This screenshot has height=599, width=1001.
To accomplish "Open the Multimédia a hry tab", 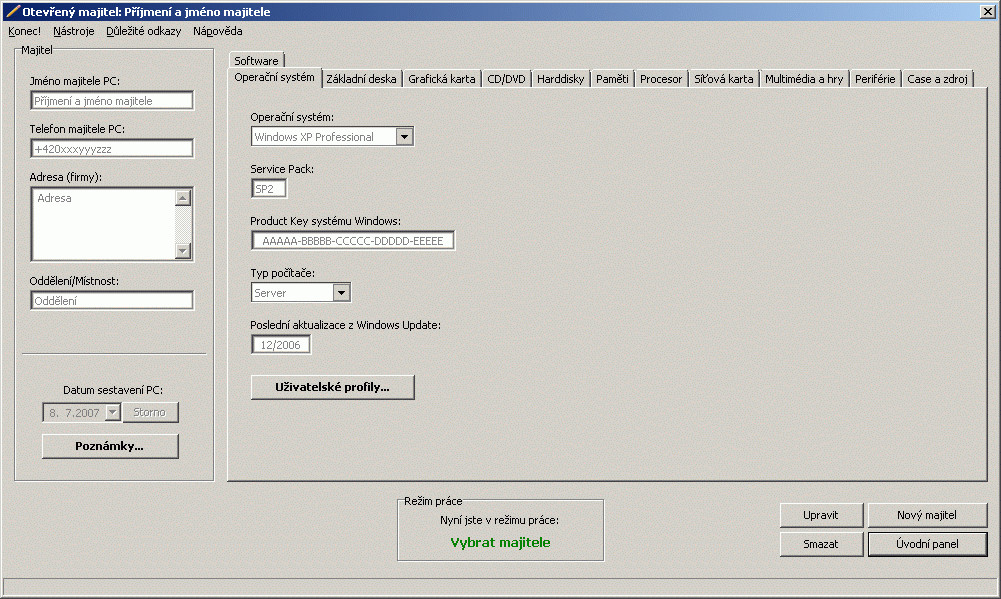I will point(804,79).
